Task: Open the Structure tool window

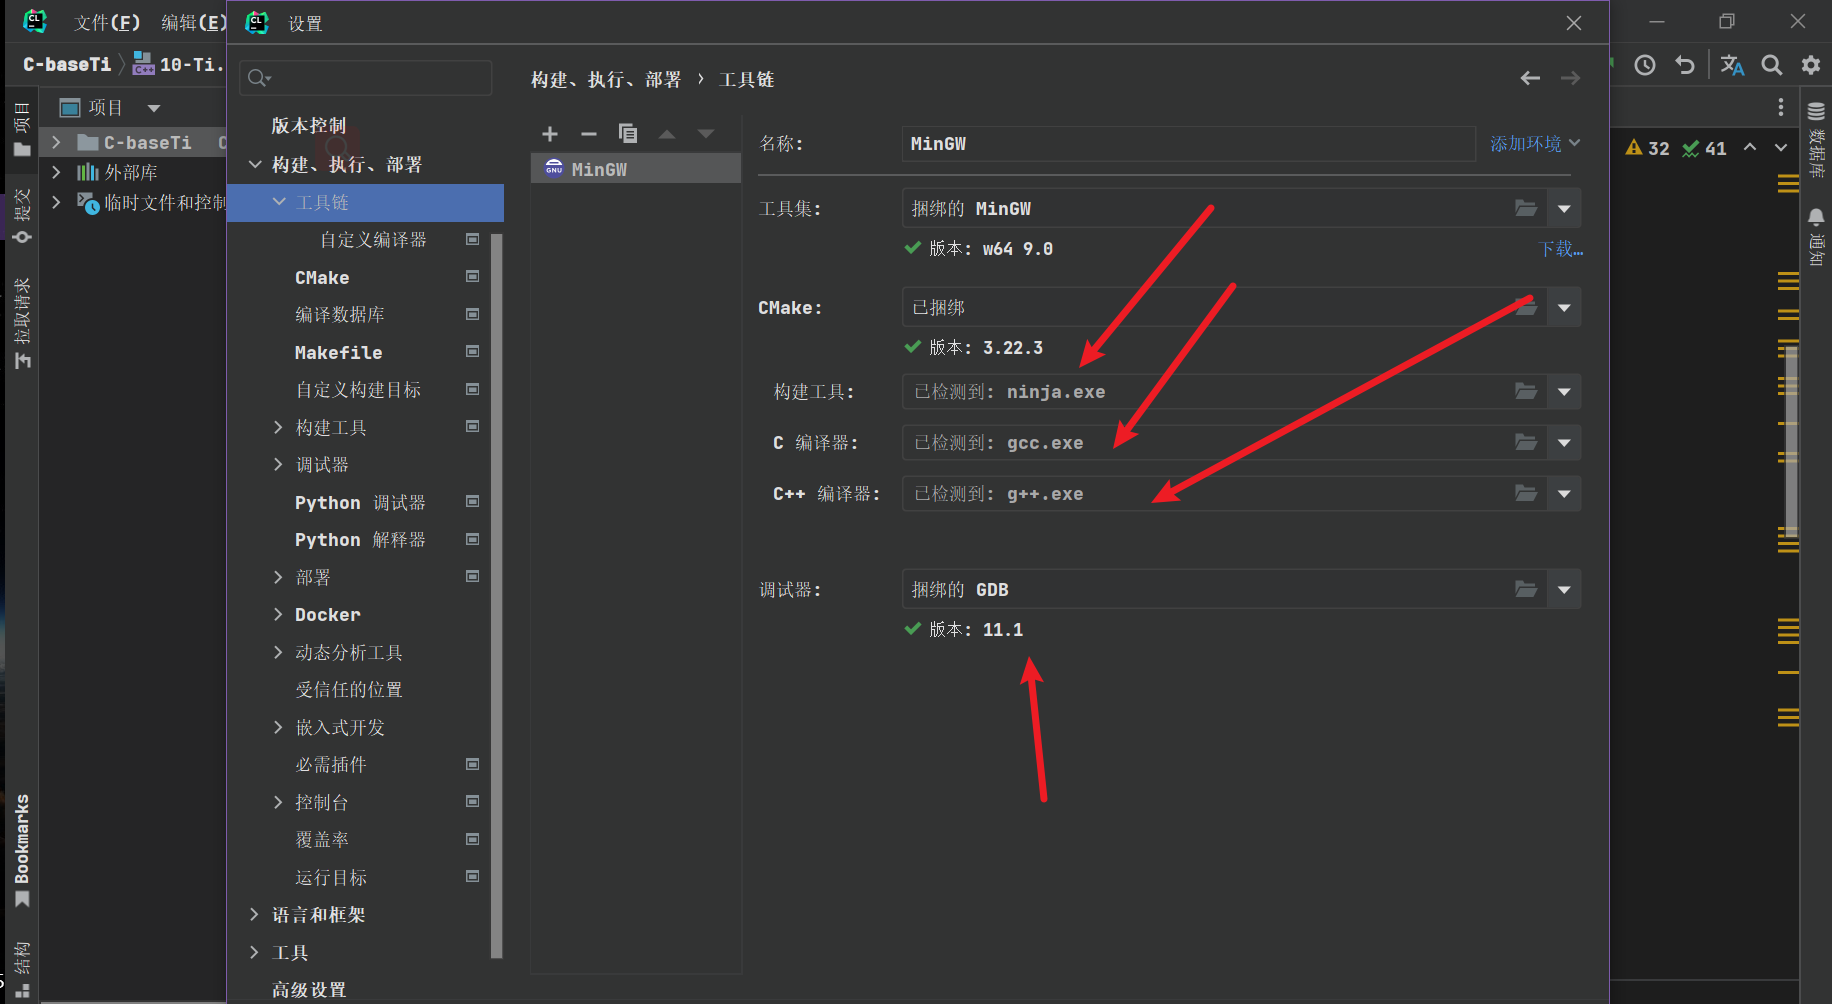Action: pyautogui.click(x=21, y=969)
